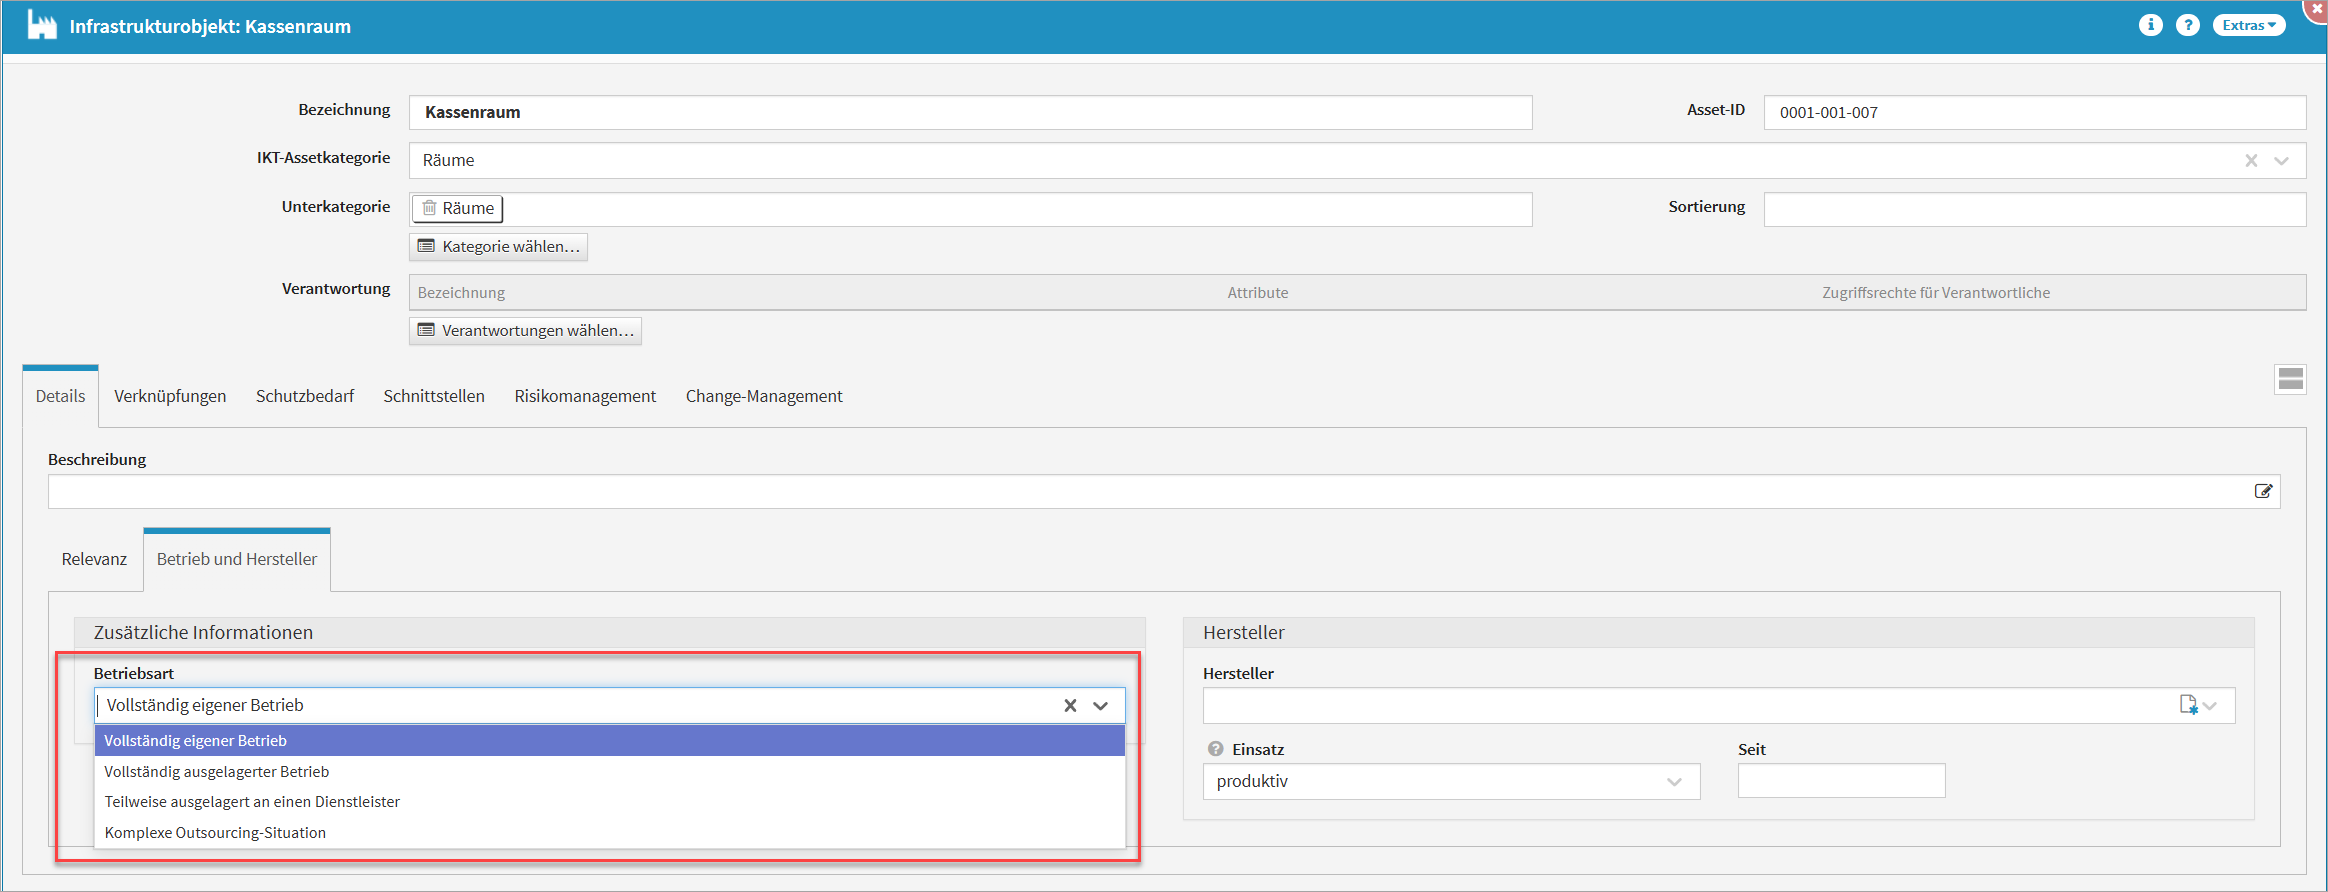This screenshot has height=892, width=2328.
Task: Open the Extras dropdown menu
Action: pyautogui.click(x=2248, y=26)
